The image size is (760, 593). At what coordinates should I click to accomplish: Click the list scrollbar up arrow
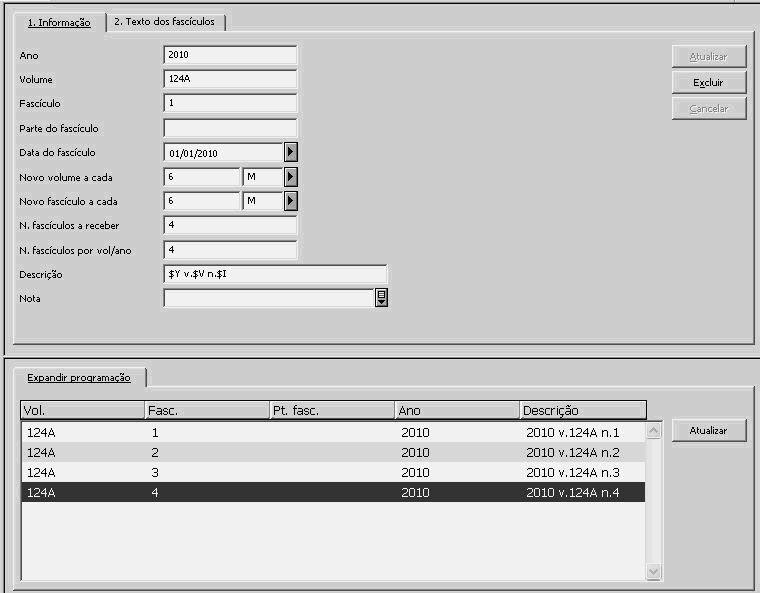click(653, 431)
